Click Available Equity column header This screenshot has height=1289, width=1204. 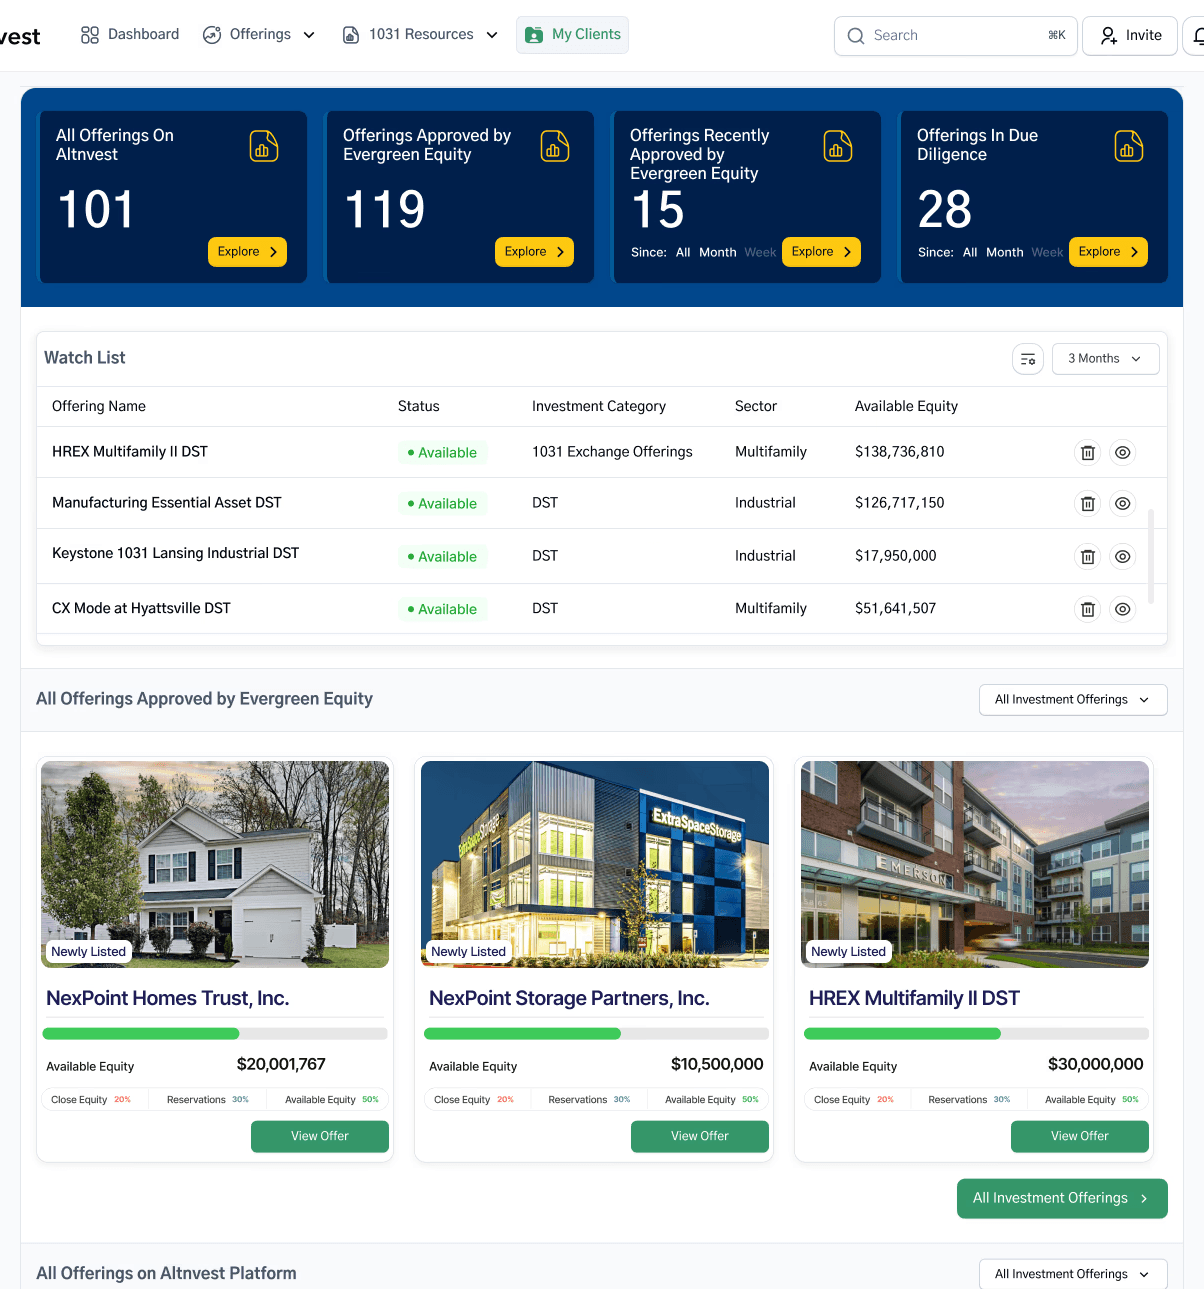[906, 406]
